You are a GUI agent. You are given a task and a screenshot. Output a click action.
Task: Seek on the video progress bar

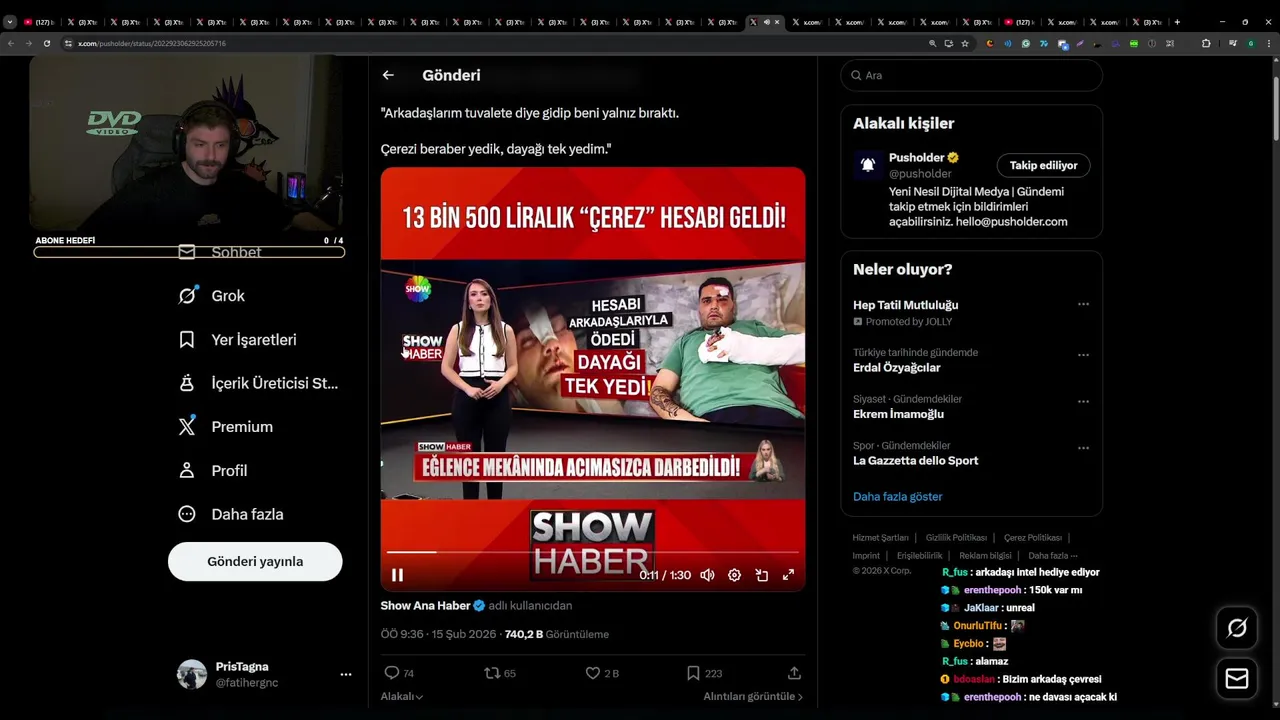592,551
